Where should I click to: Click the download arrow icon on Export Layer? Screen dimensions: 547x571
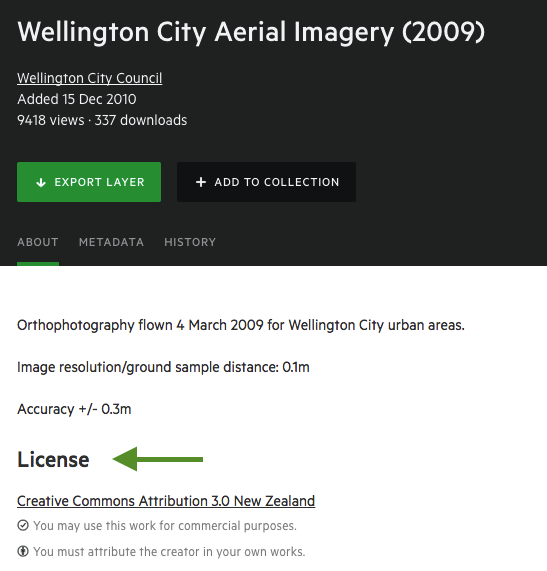click(41, 182)
